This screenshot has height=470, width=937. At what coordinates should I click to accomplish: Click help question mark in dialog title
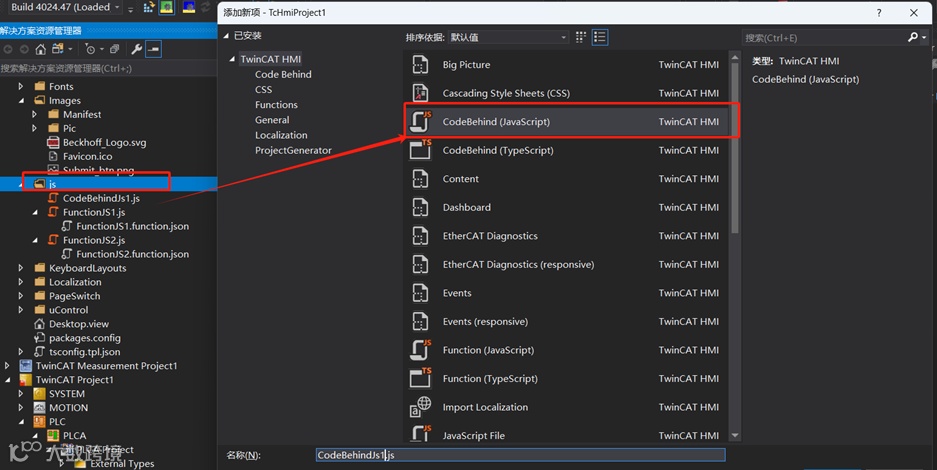tap(879, 13)
